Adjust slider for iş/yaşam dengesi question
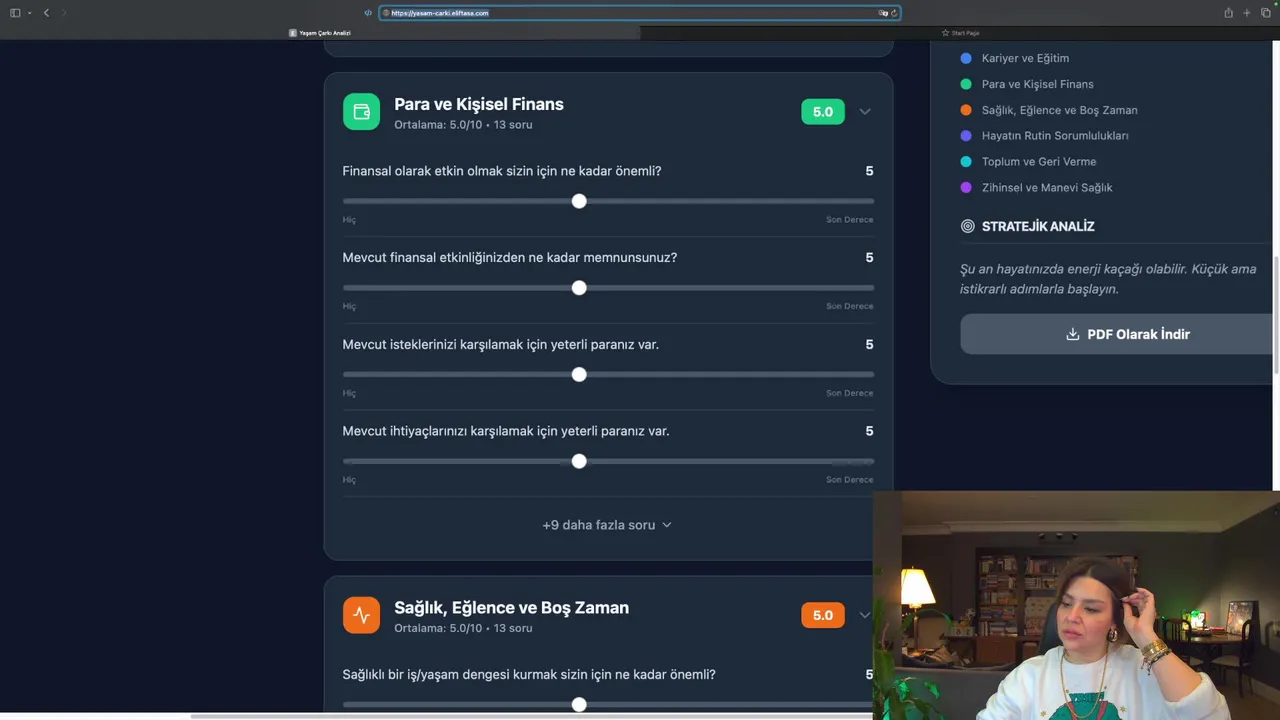1280x720 pixels. click(x=608, y=705)
